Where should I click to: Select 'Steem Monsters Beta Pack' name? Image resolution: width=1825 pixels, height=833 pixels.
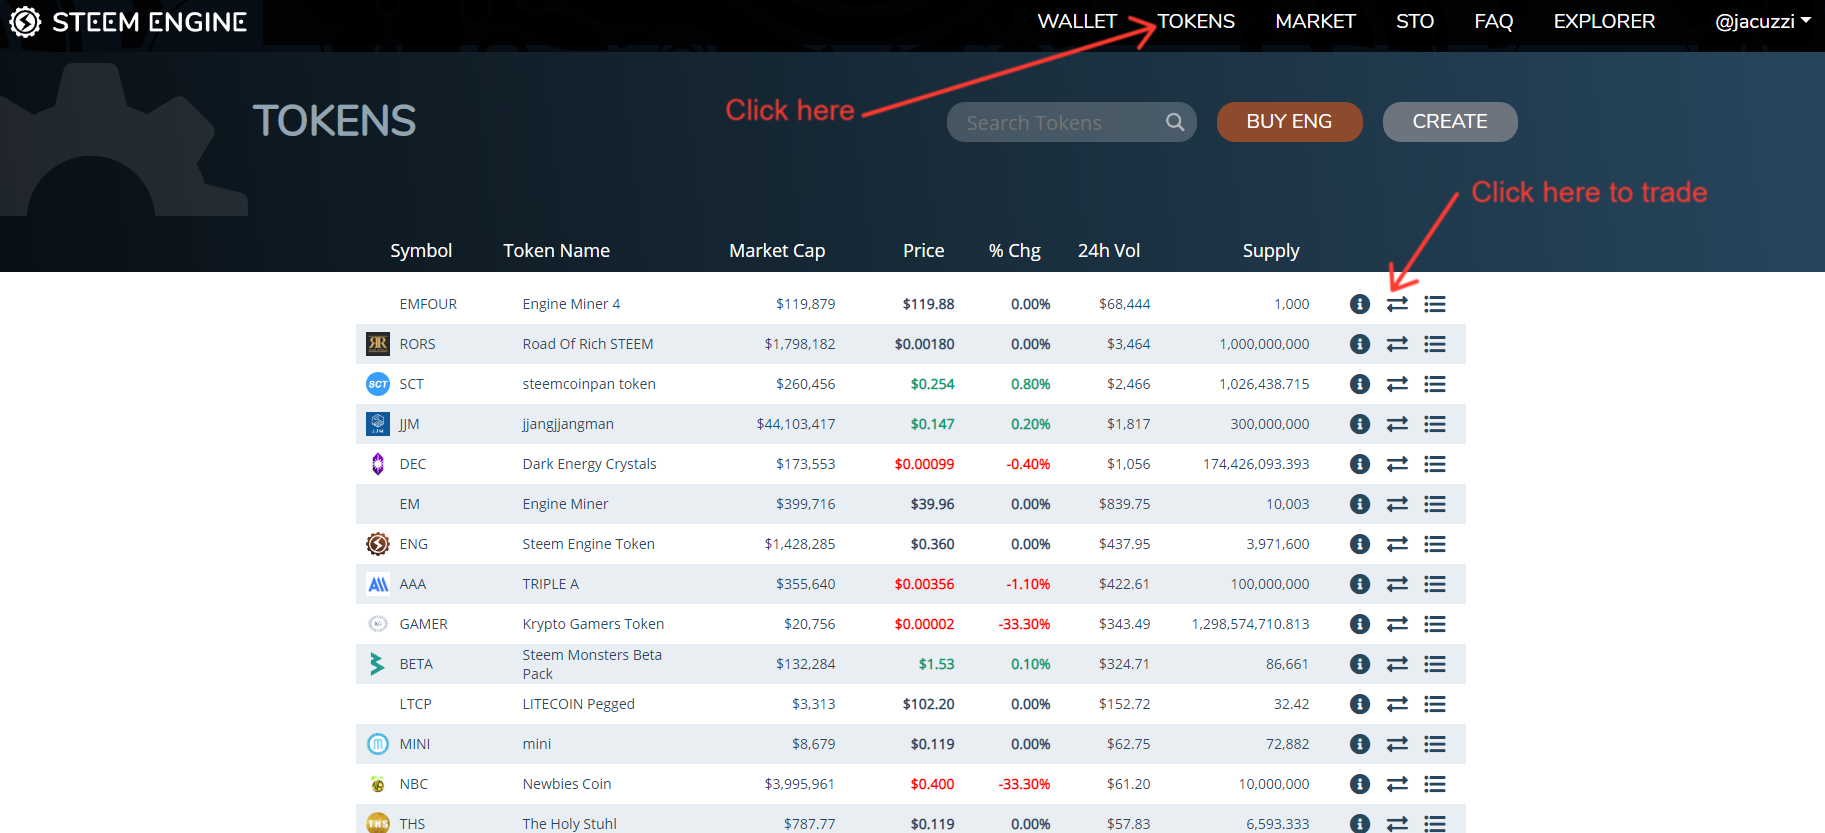(x=592, y=664)
